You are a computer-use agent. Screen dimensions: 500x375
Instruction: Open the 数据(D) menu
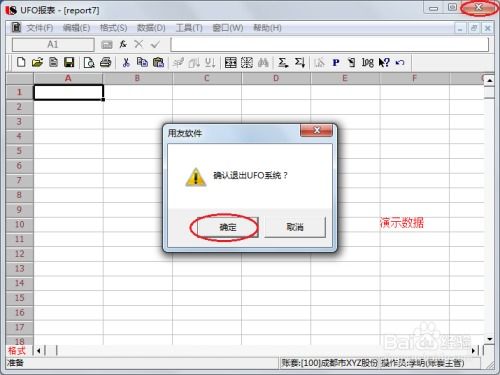pos(151,28)
